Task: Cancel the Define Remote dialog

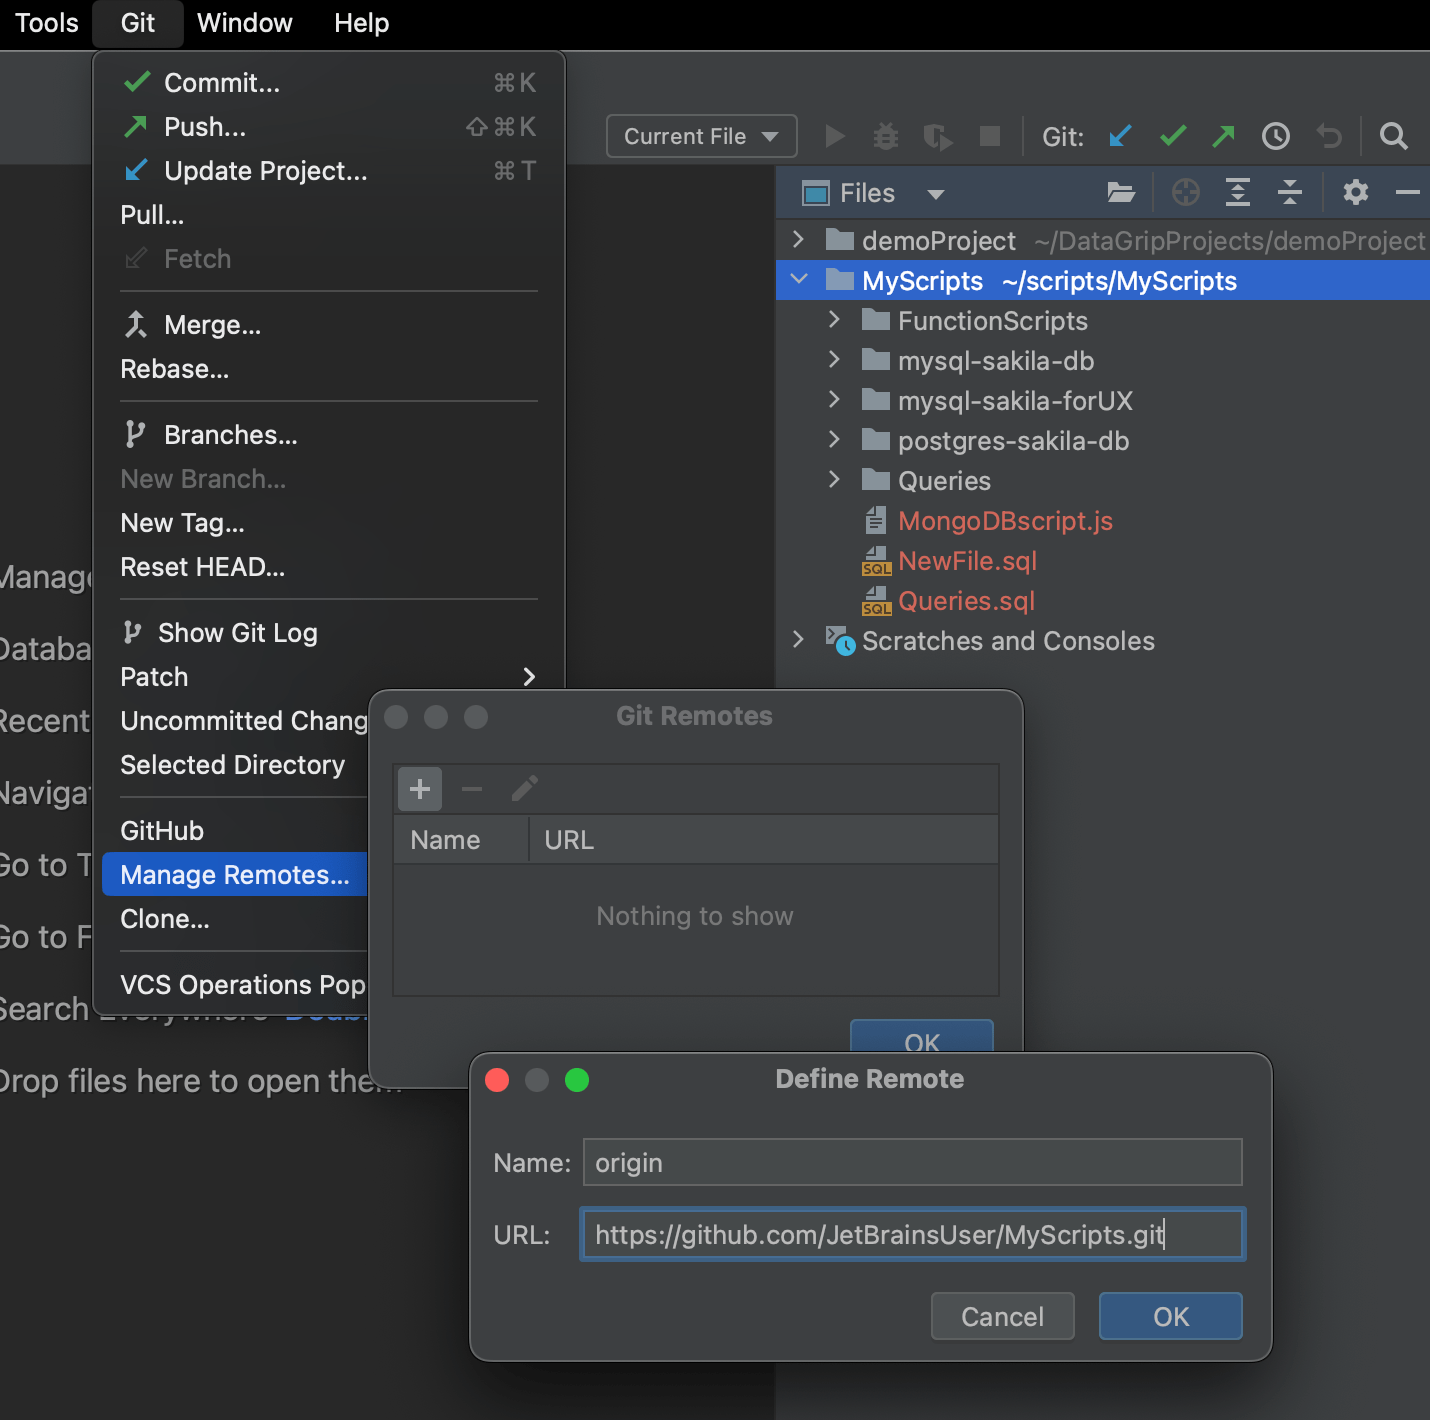Action: point(1002,1316)
